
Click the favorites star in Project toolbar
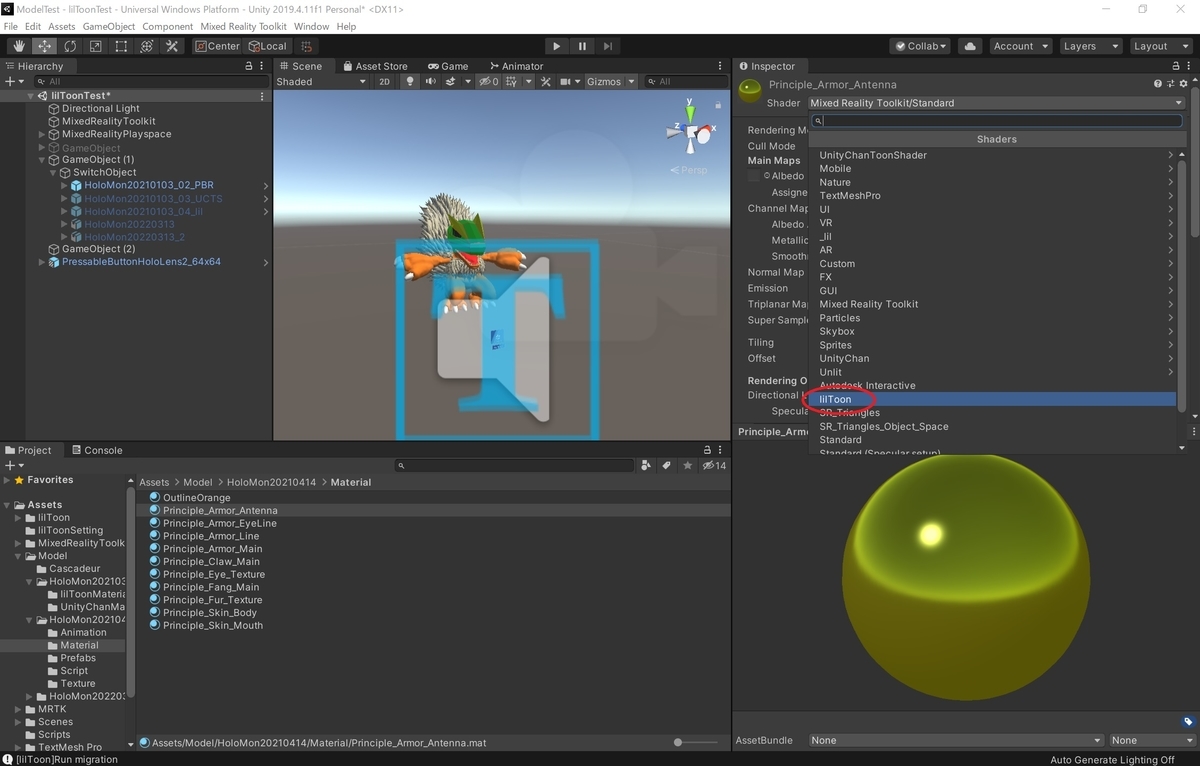pyautogui.click(x=687, y=465)
